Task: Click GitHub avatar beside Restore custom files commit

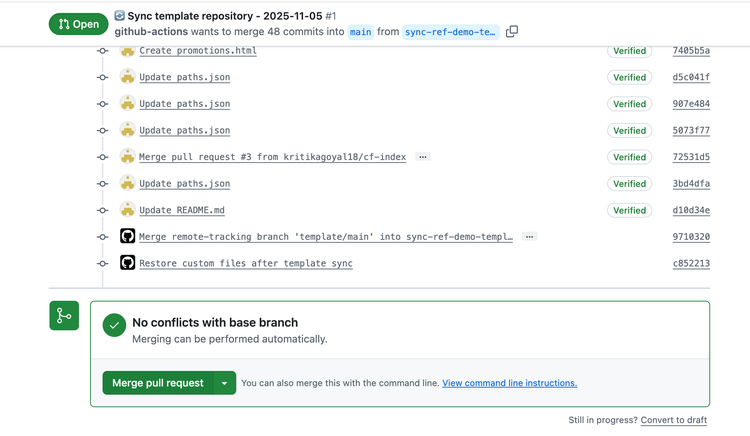Action: point(127,263)
